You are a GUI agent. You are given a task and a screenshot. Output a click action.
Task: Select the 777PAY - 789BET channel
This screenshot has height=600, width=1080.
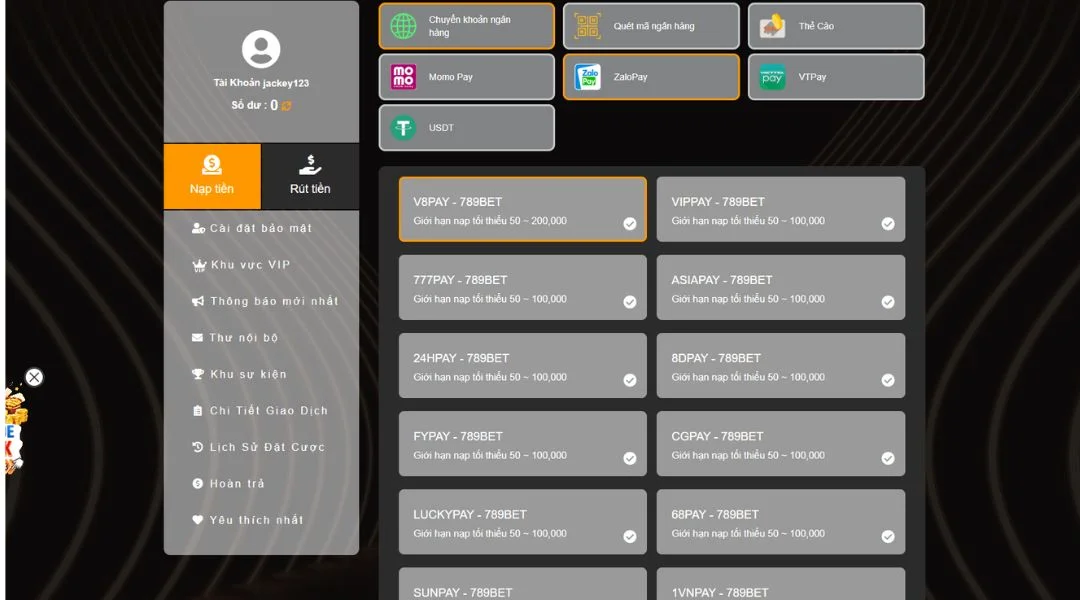coord(523,287)
